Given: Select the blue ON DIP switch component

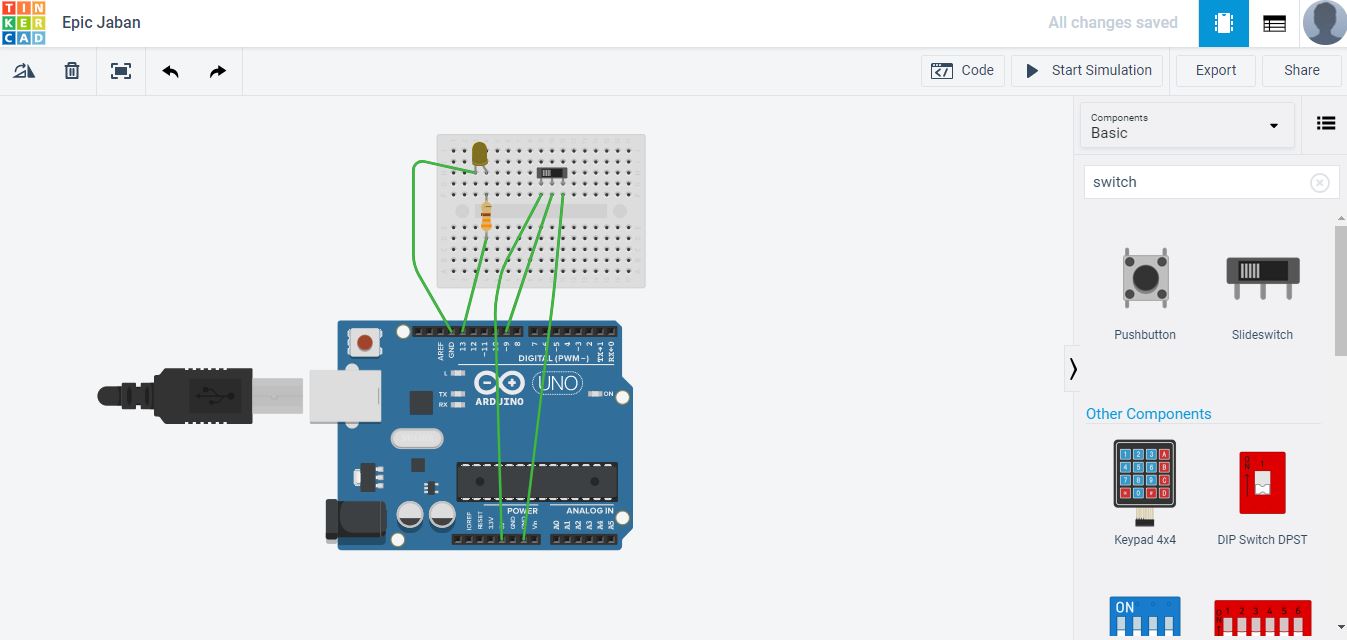Looking at the screenshot, I should click(x=1145, y=617).
